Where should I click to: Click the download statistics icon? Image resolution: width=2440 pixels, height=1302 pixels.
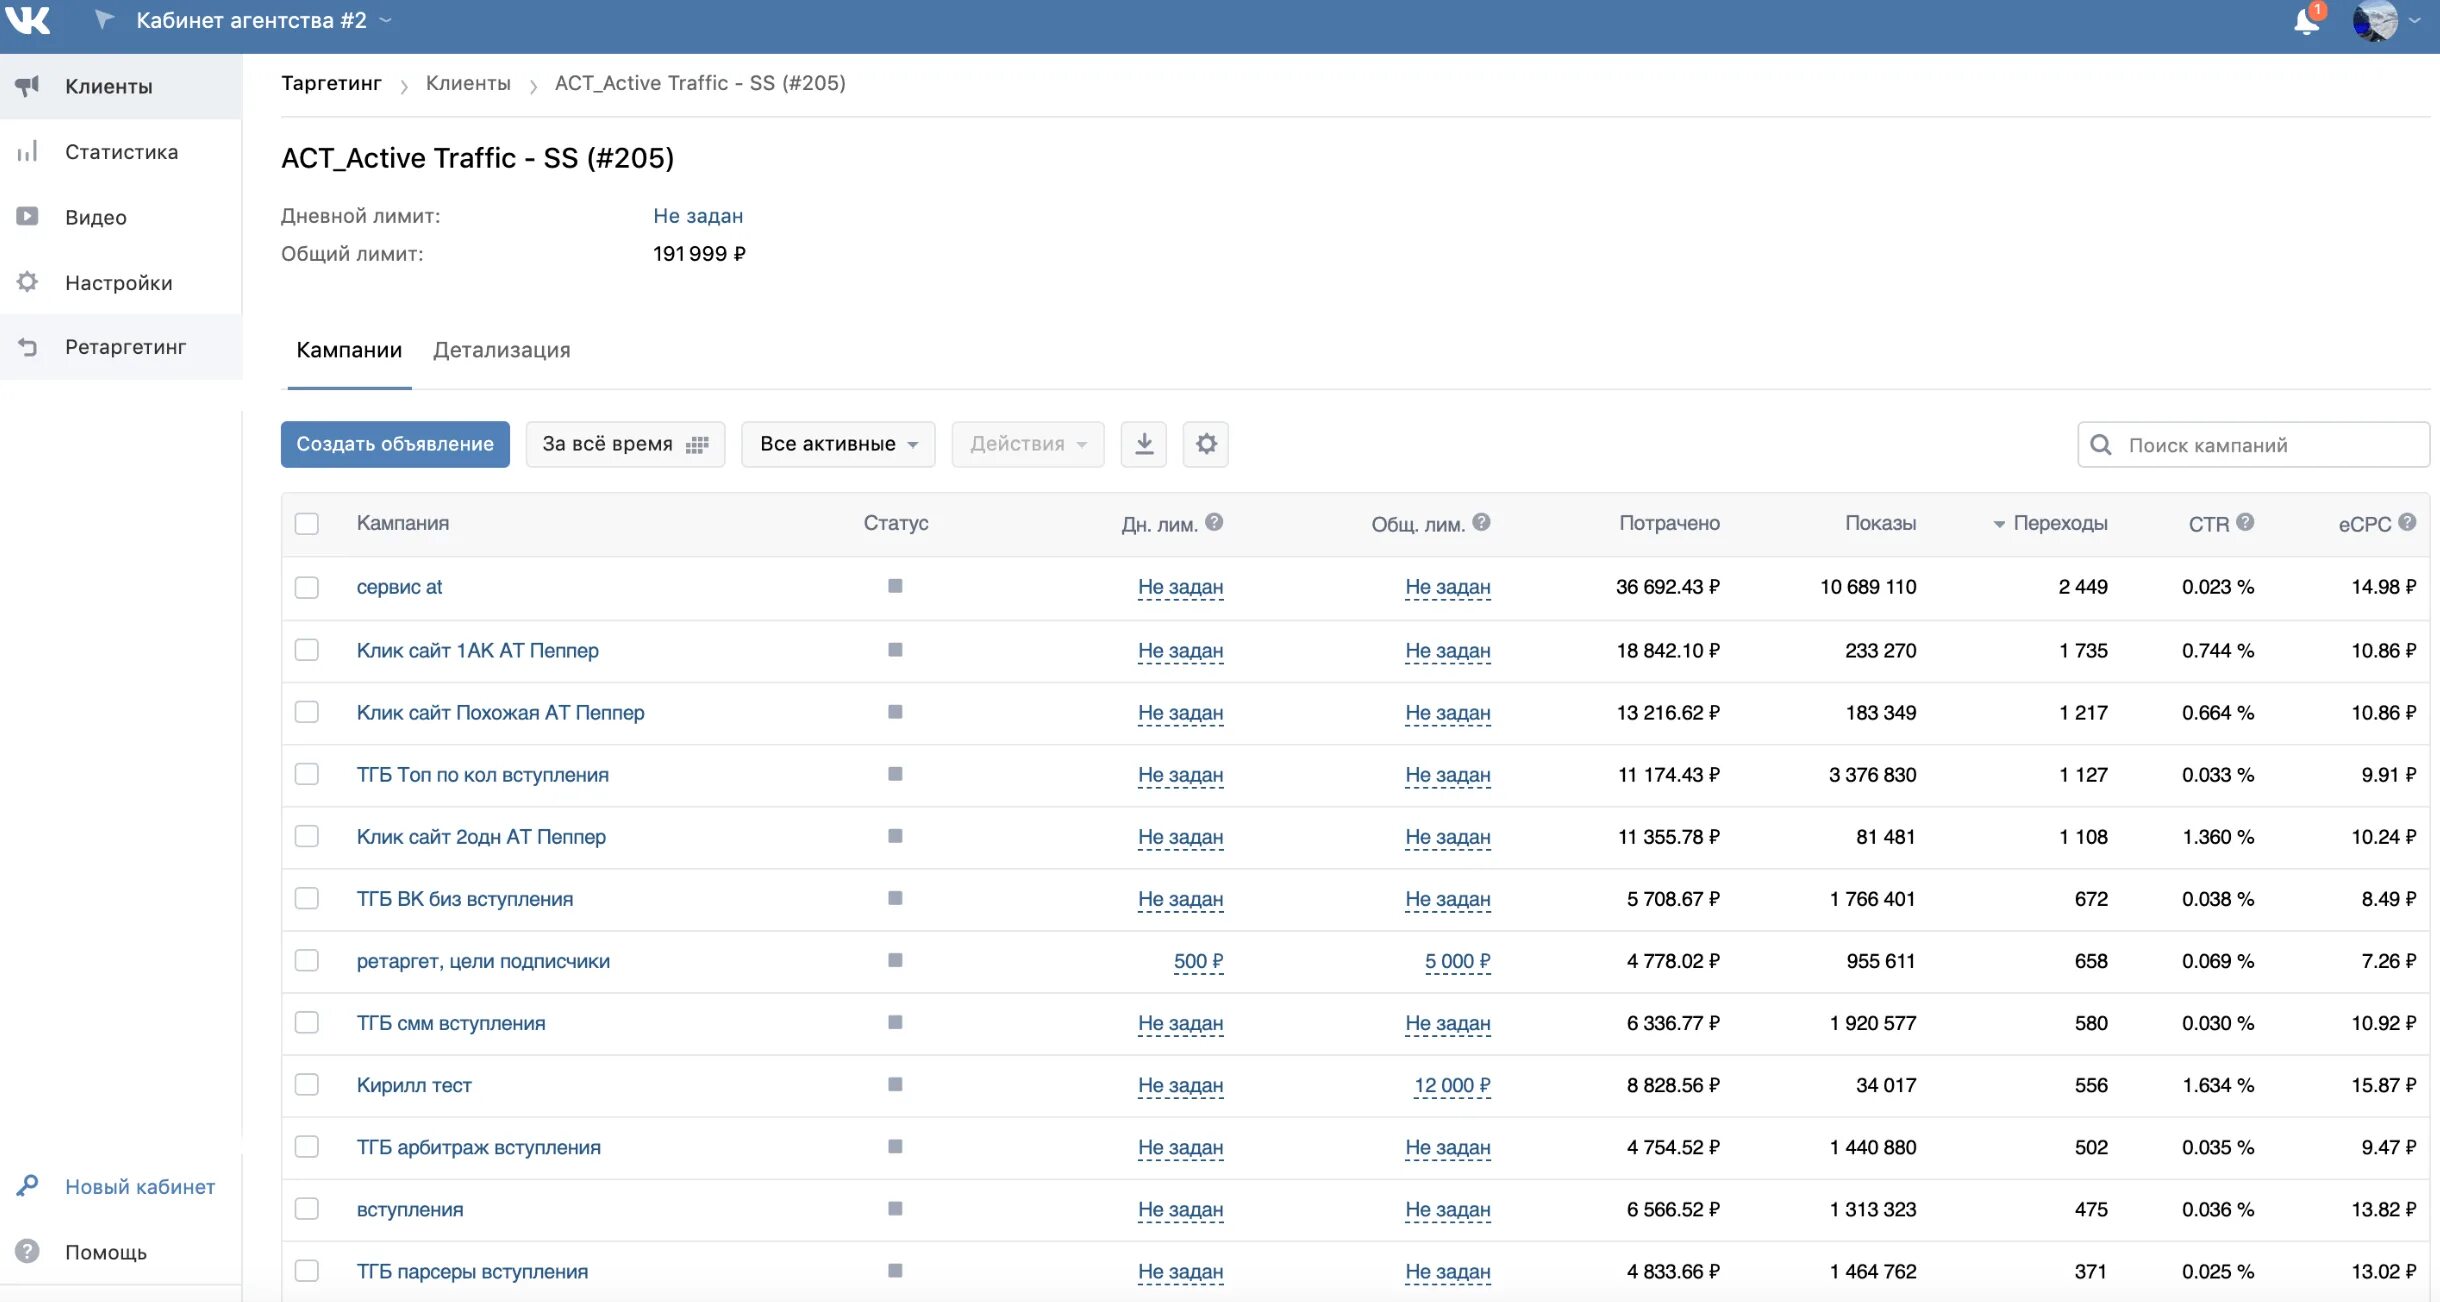point(1144,444)
